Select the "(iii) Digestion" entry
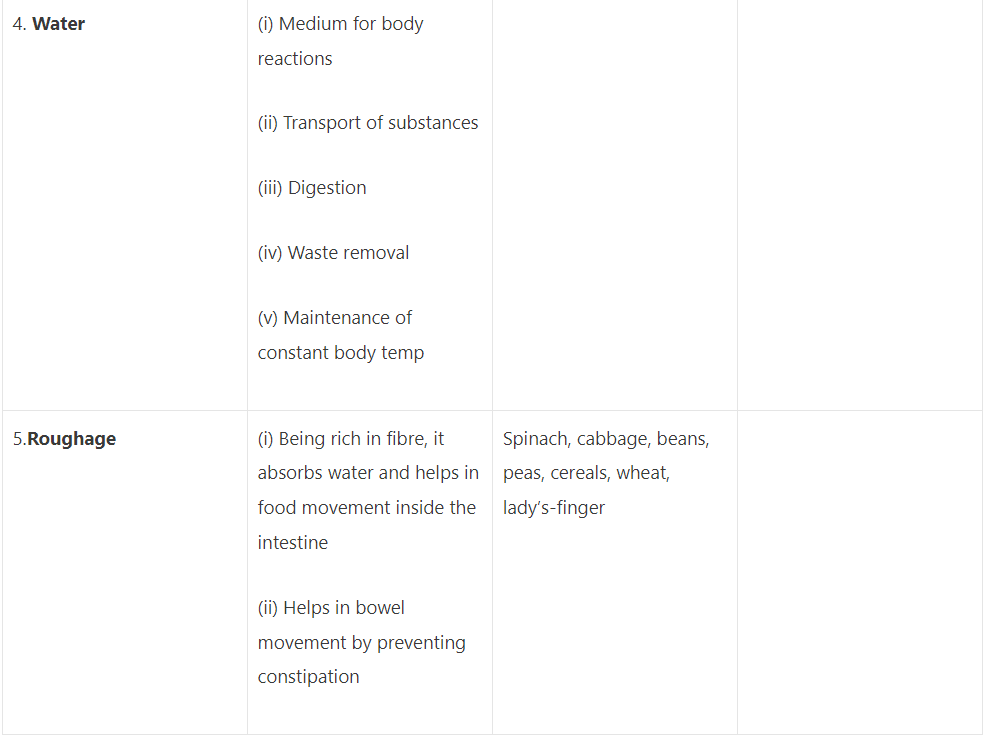The image size is (986, 740). [x=312, y=188]
